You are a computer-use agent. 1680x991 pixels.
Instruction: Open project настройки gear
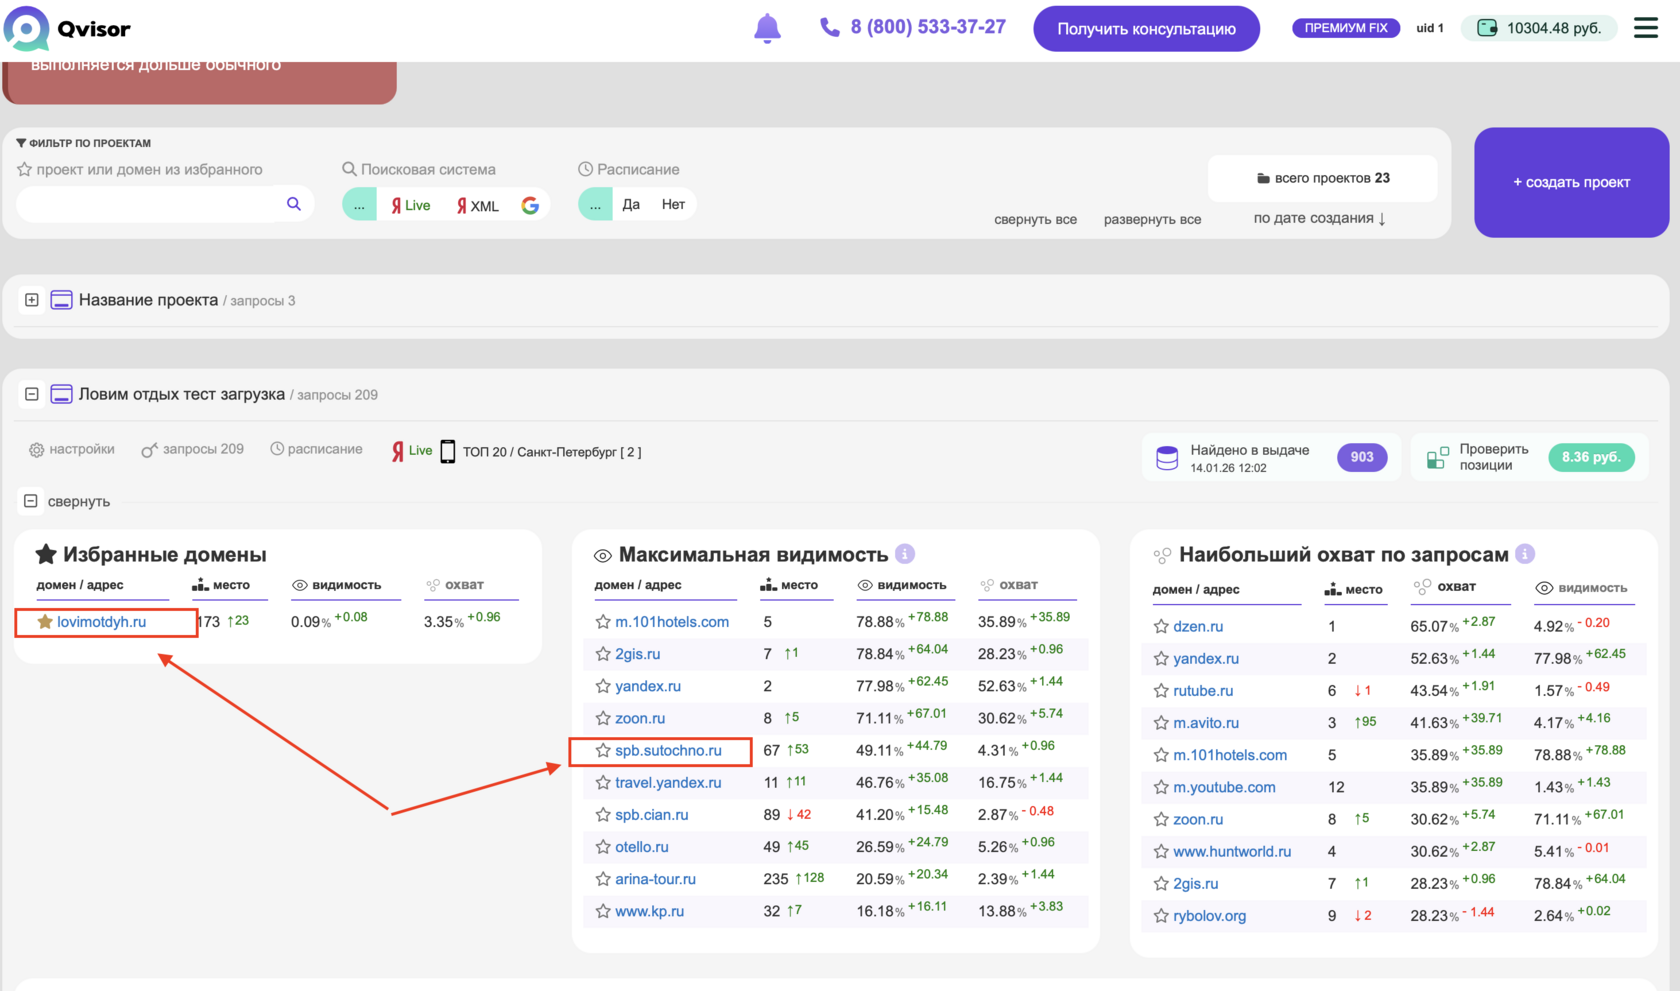click(72, 450)
